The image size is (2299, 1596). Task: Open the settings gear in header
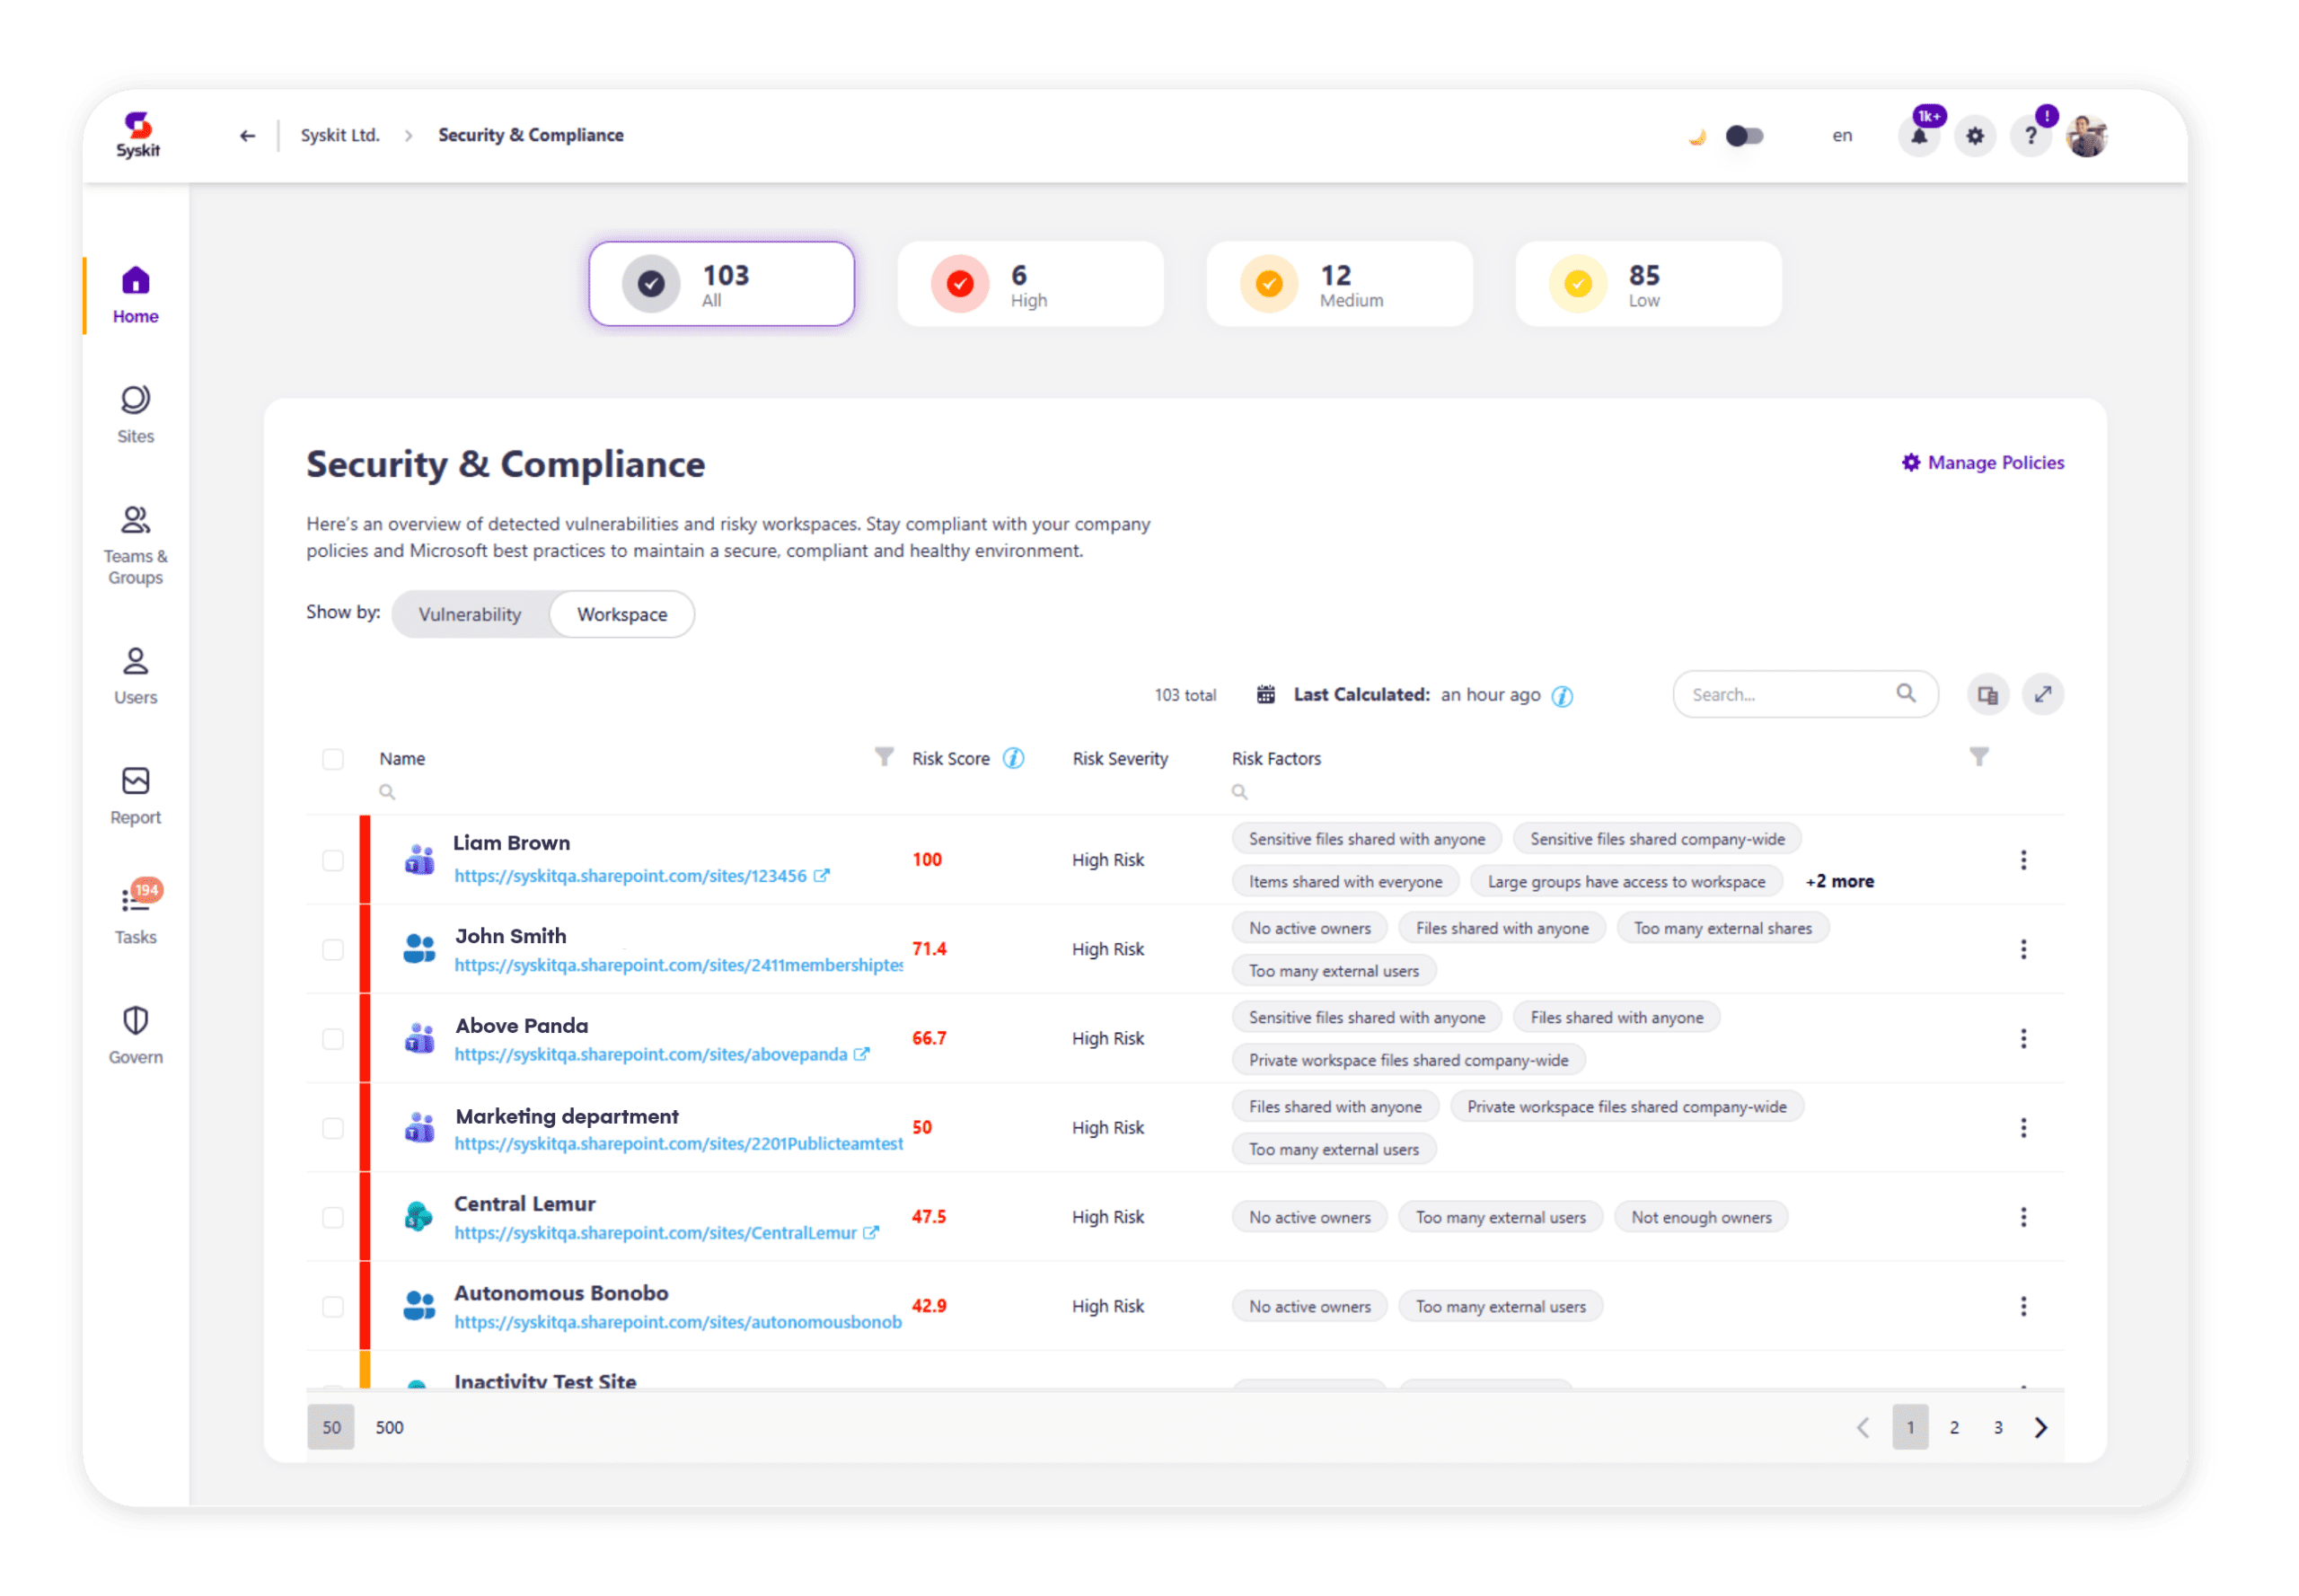(1974, 137)
